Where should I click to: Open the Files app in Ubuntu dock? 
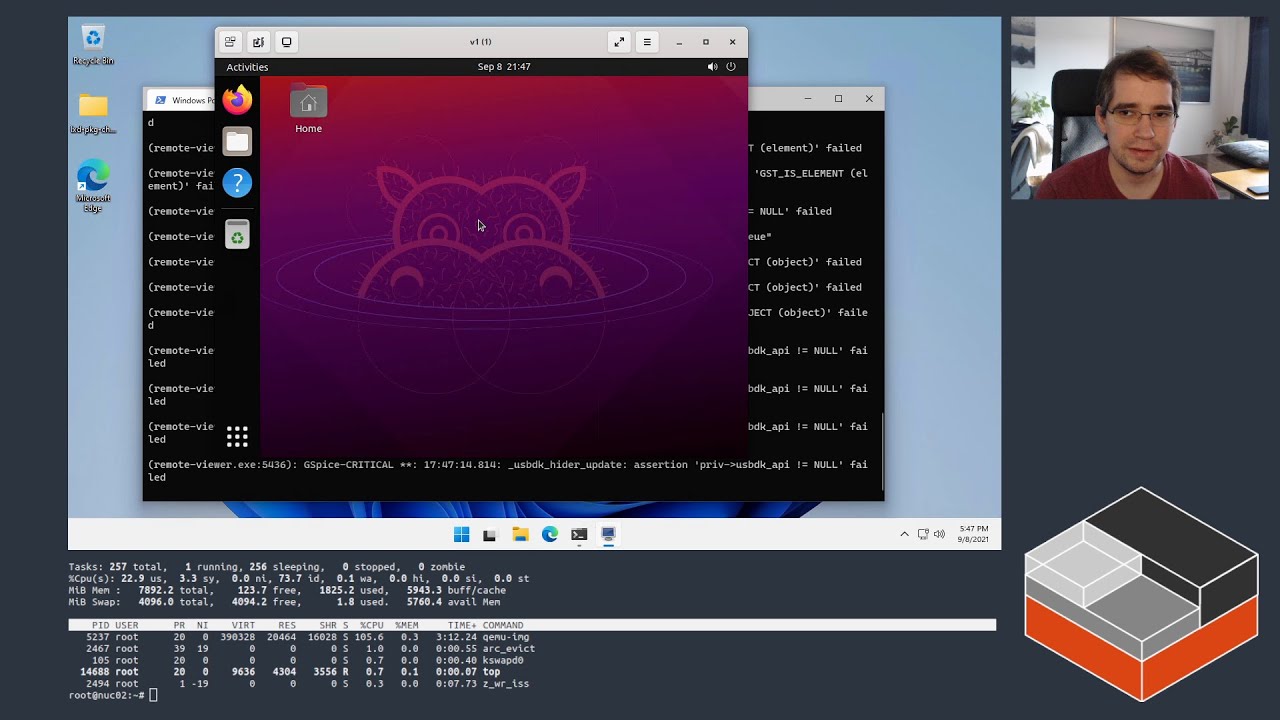[x=237, y=142]
